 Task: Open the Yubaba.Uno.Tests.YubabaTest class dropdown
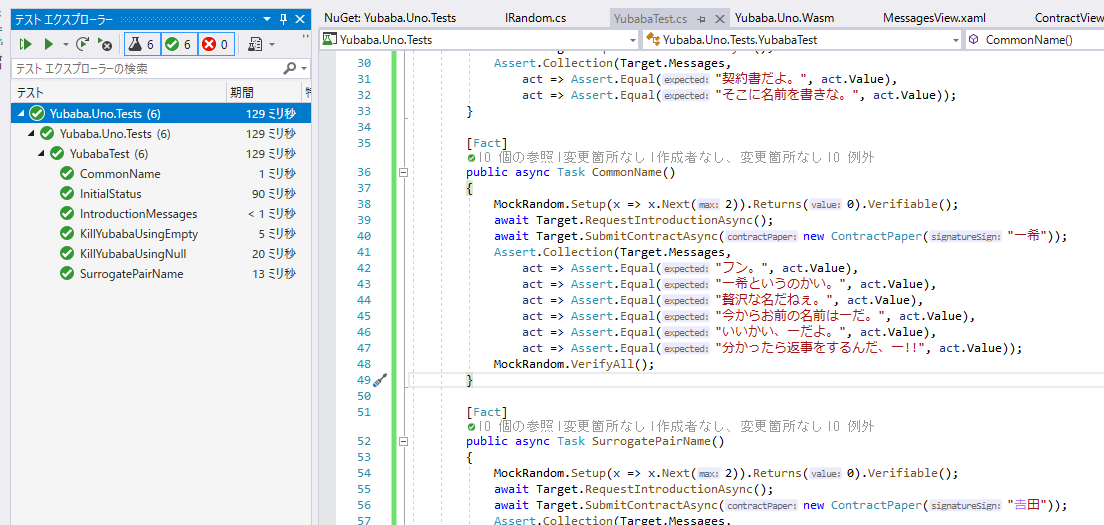click(x=954, y=40)
